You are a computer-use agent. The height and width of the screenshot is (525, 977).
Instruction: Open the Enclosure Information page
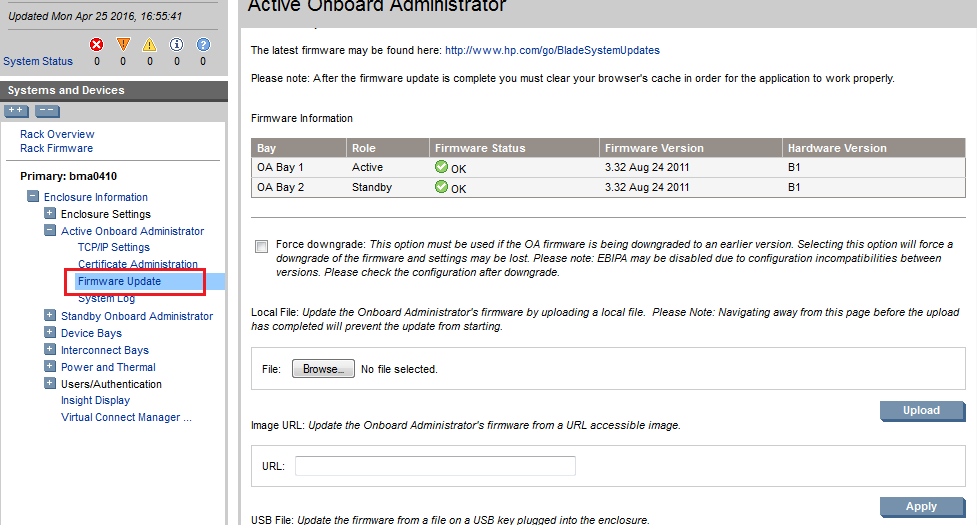pyautogui.click(x=96, y=197)
